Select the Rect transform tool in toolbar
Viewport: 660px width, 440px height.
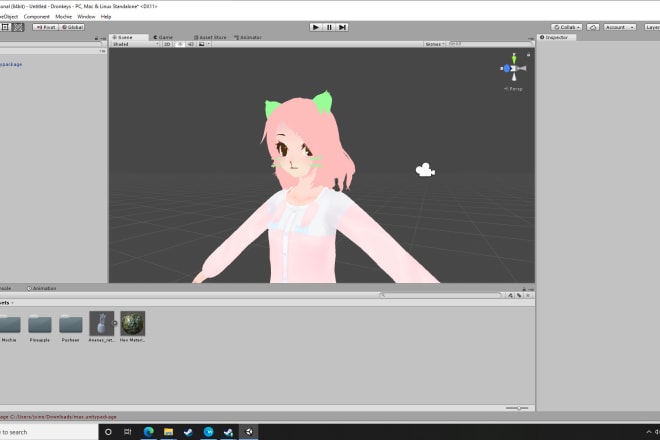(x=5, y=27)
